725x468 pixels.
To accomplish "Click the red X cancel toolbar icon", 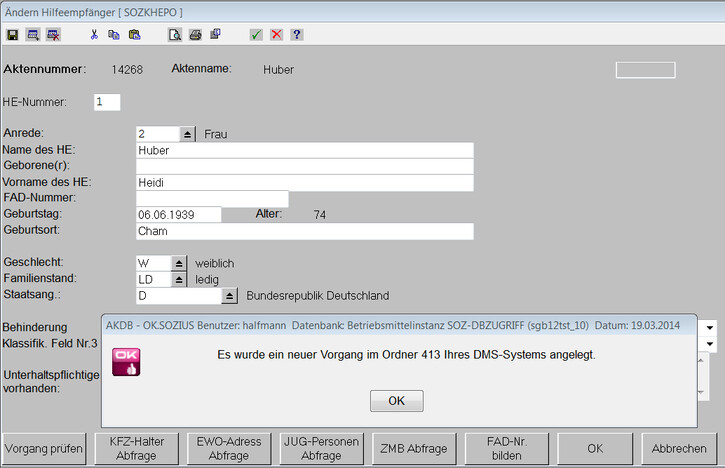I will tap(277, 34).
